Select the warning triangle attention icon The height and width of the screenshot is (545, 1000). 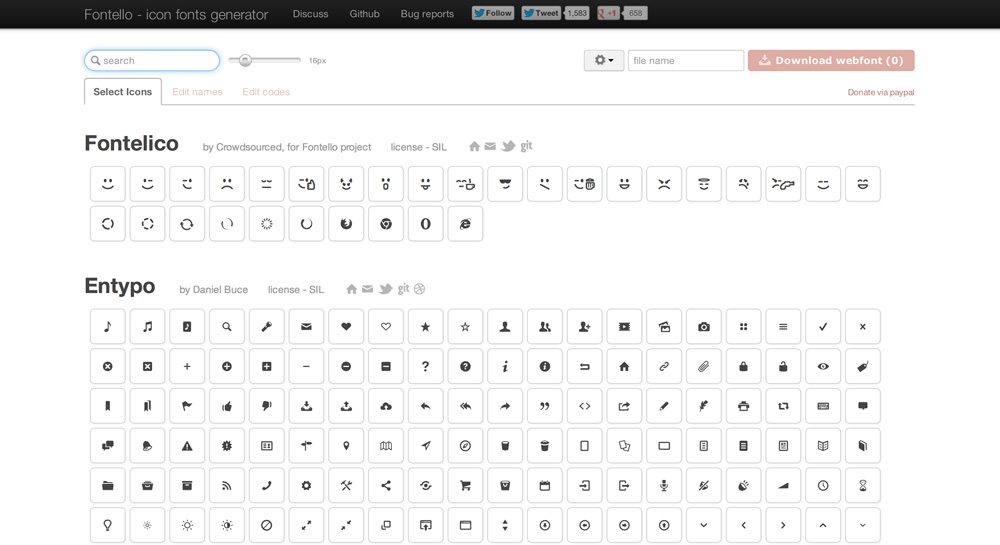187,446
